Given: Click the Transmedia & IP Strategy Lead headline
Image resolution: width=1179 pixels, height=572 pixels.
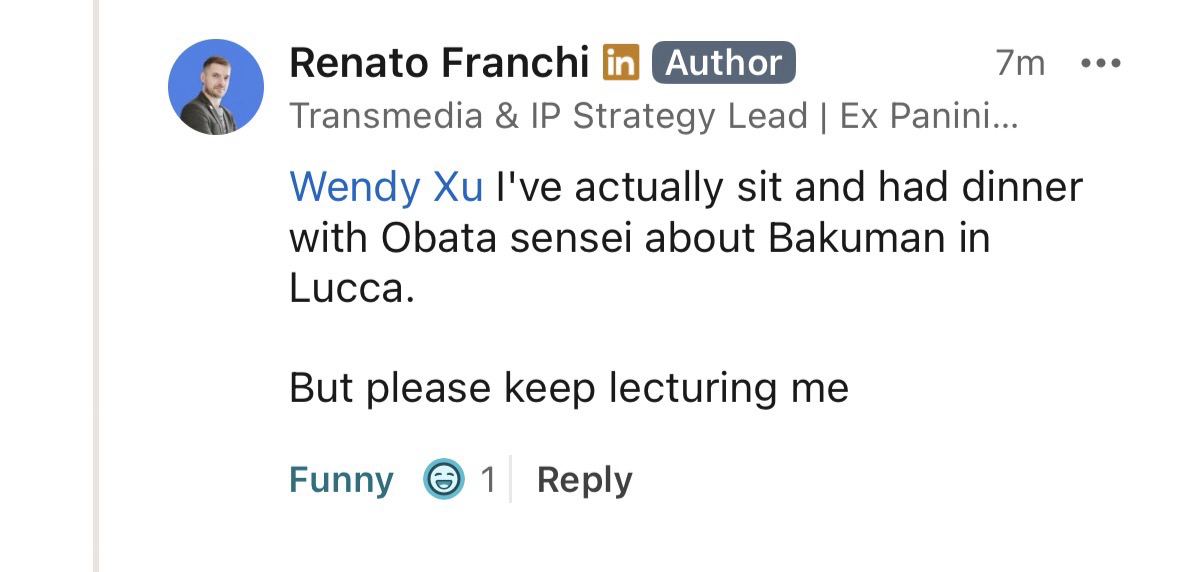Looking at the screenshot, I should point(548,116).
